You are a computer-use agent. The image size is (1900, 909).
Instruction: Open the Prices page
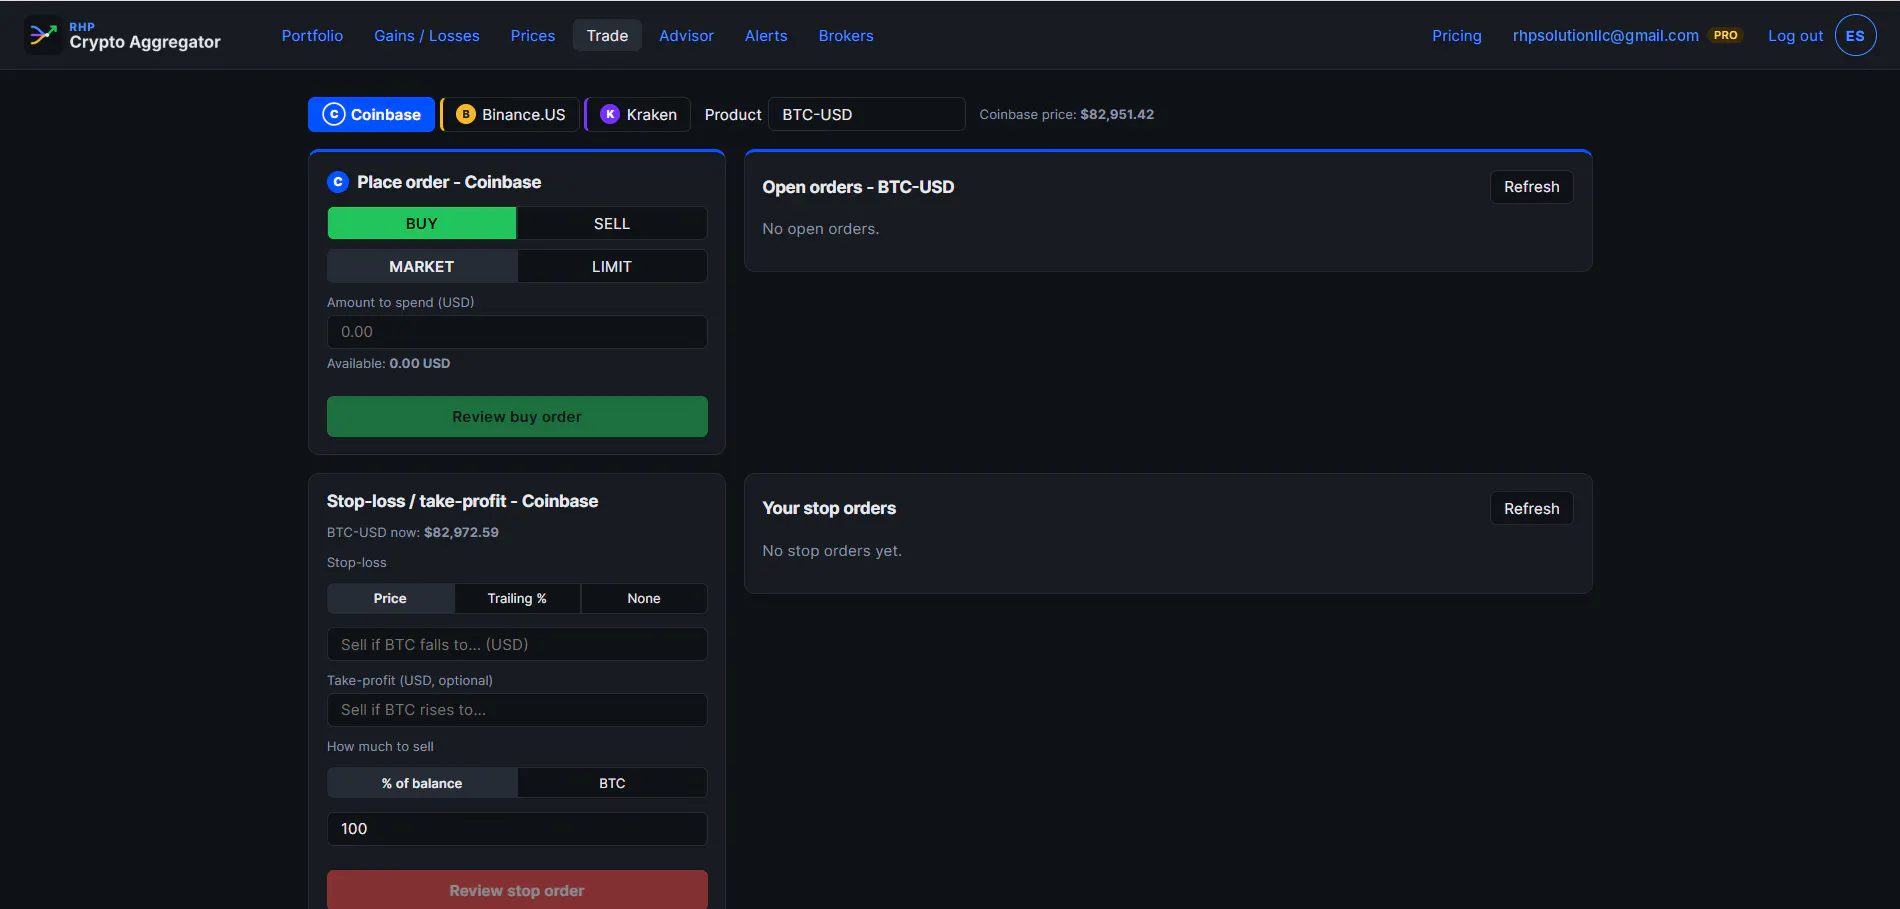533,35
